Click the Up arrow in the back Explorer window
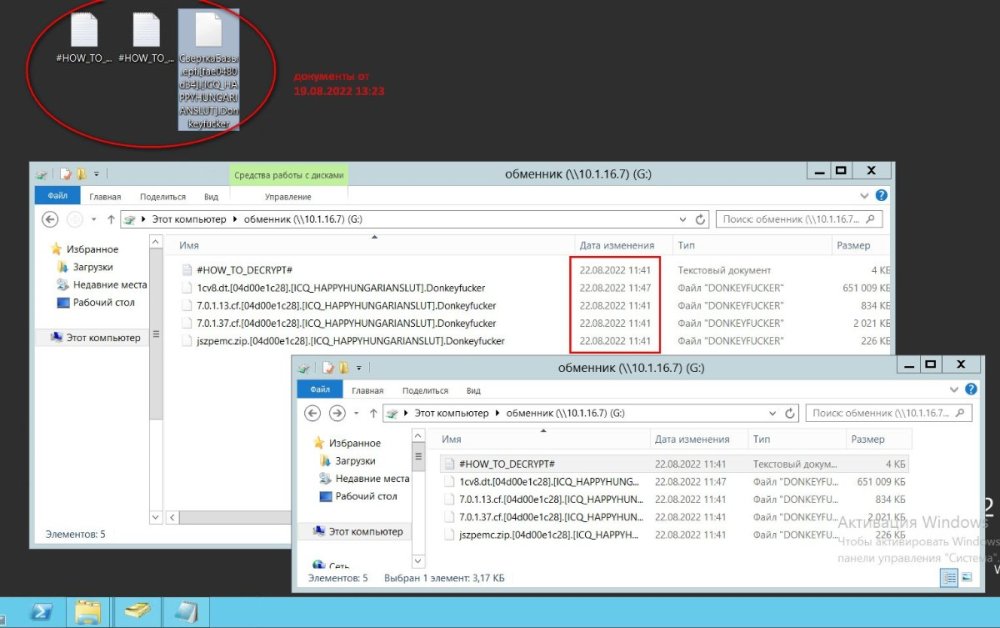The height and width of the screenshot is (628, 1000). (111, 219)
